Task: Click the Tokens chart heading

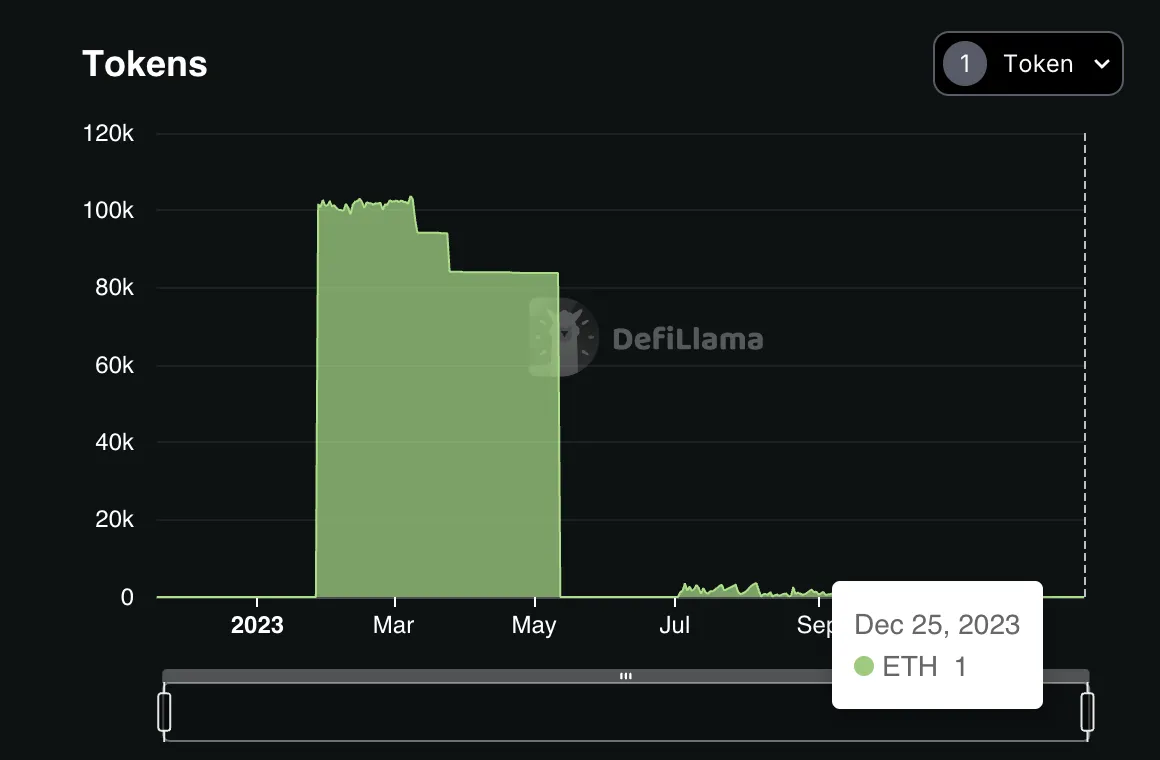Action: pos(145,64)
